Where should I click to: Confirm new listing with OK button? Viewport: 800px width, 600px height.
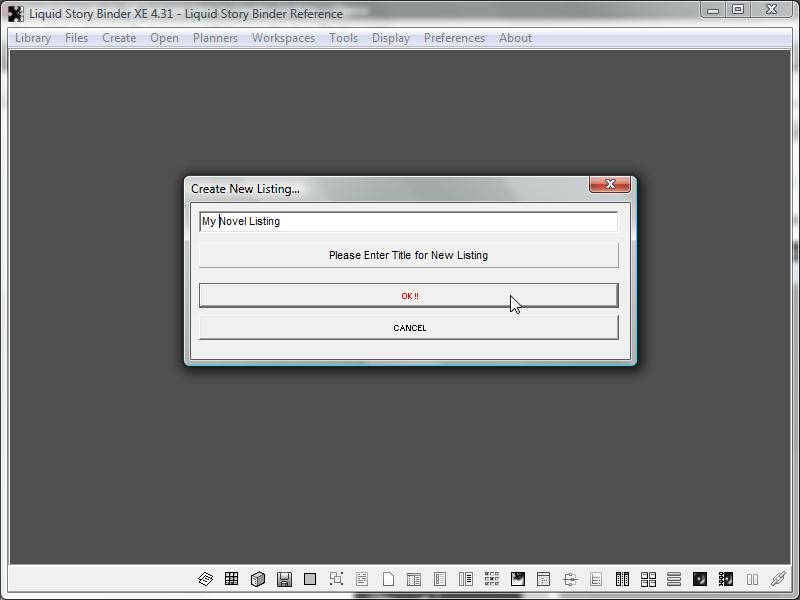click(408, 296)
